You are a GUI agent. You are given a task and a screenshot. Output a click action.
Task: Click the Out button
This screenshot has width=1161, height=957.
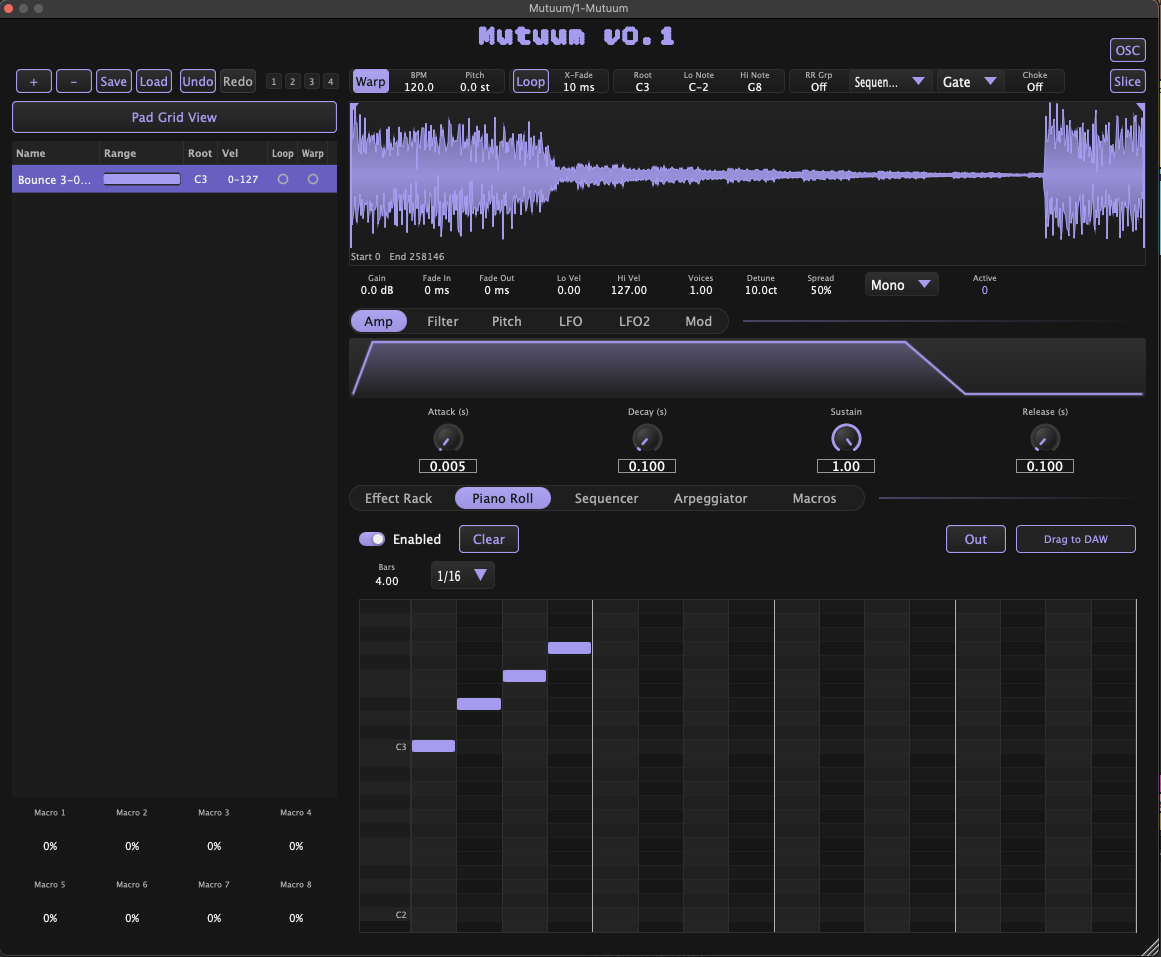[976, 539]
